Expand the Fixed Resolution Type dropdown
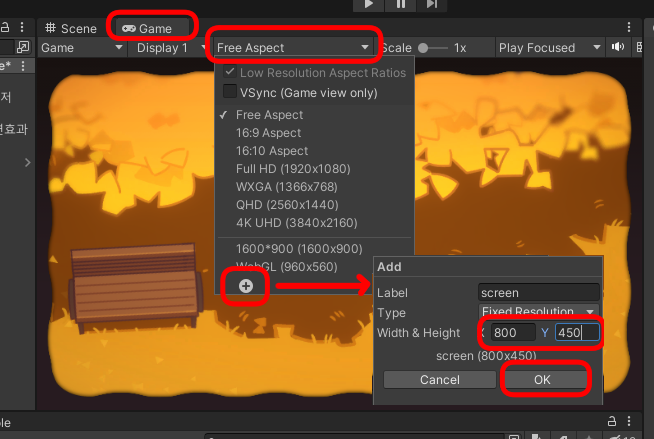Image resolution: width=654 pixels, height=439 pixels. click(x=538, y=311)
